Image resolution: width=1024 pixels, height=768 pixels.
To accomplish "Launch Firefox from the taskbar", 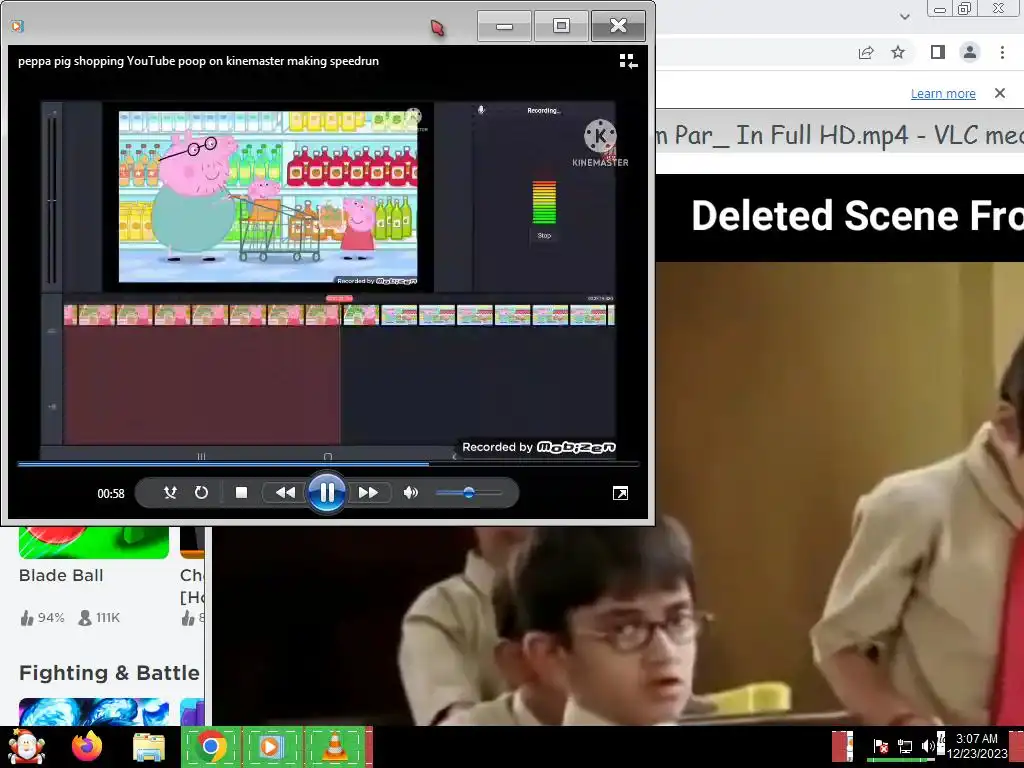I will (87, 746).
